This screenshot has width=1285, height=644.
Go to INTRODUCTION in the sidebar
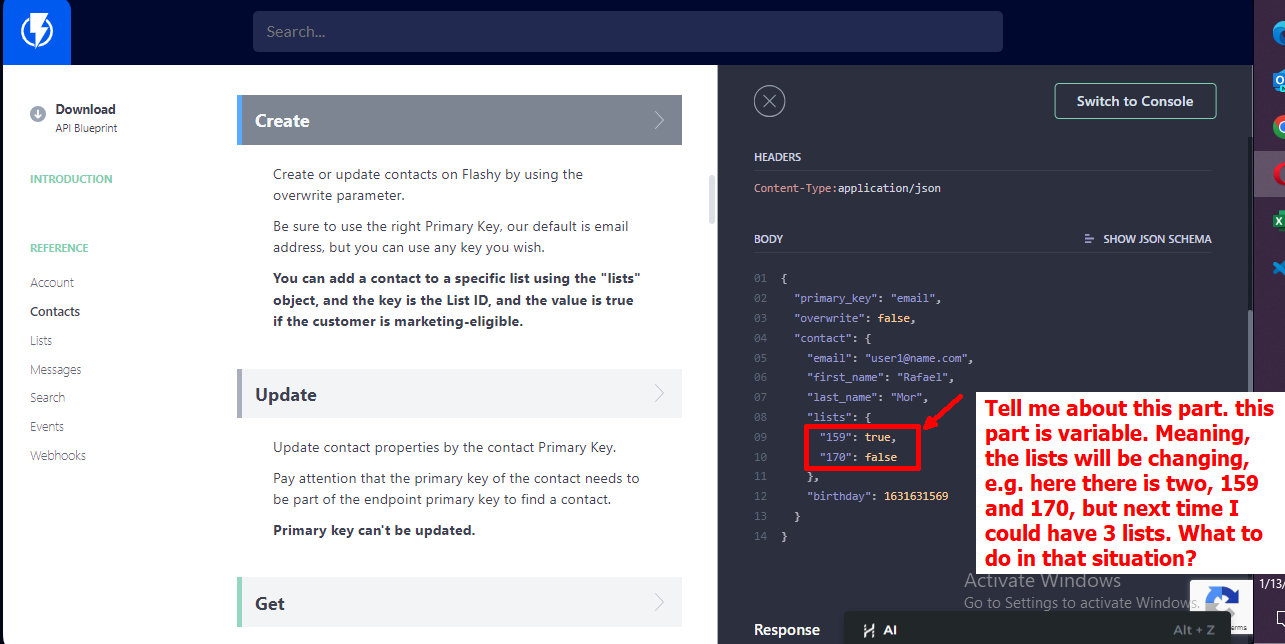[71, 179]
